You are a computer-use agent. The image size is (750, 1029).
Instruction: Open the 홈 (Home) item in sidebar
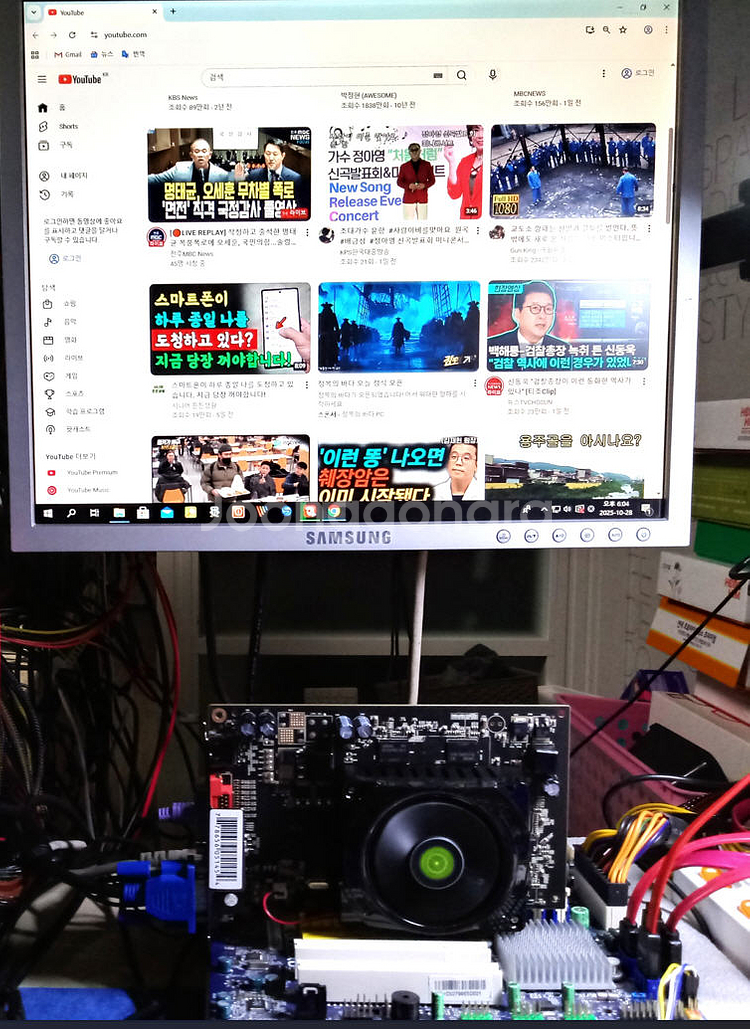(52, 108)
